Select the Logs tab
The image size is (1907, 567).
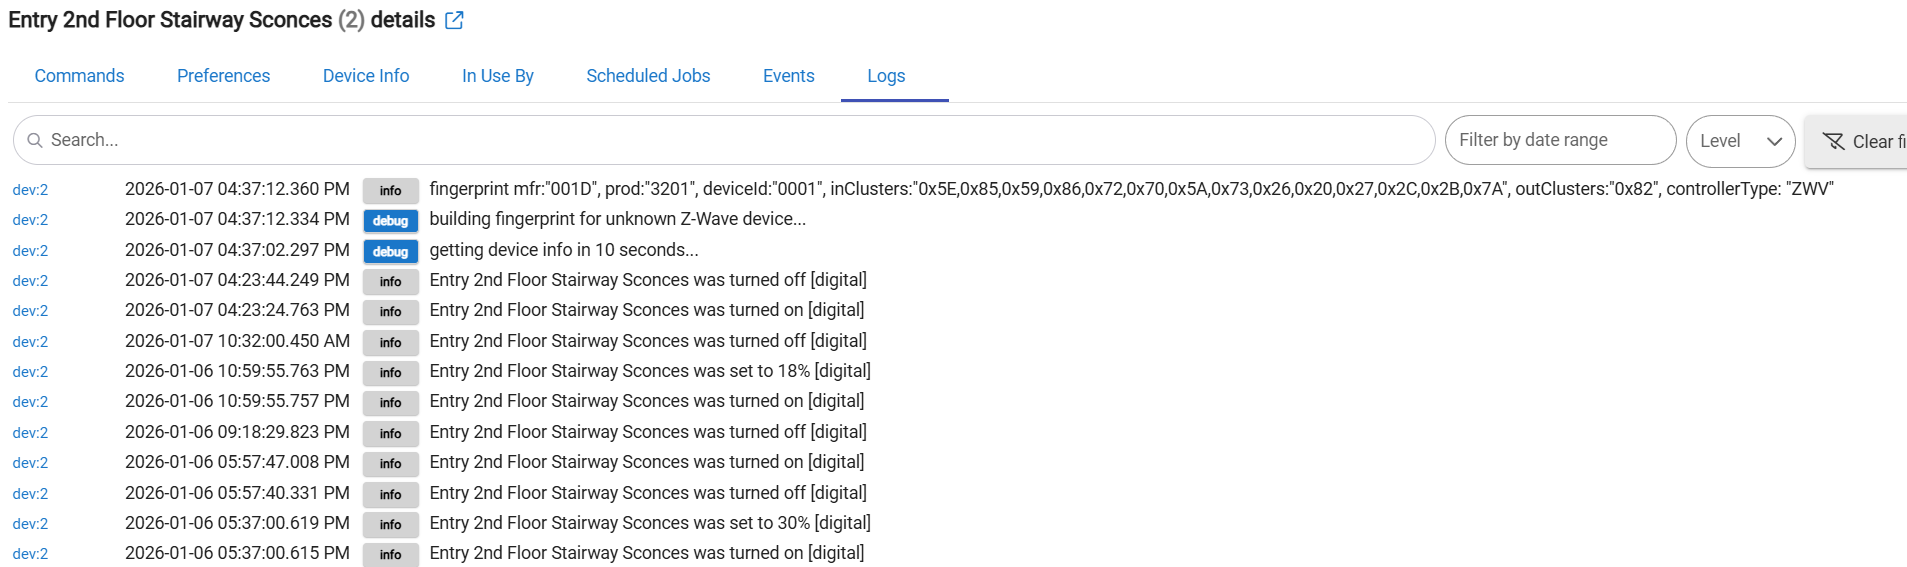point(886,76)
